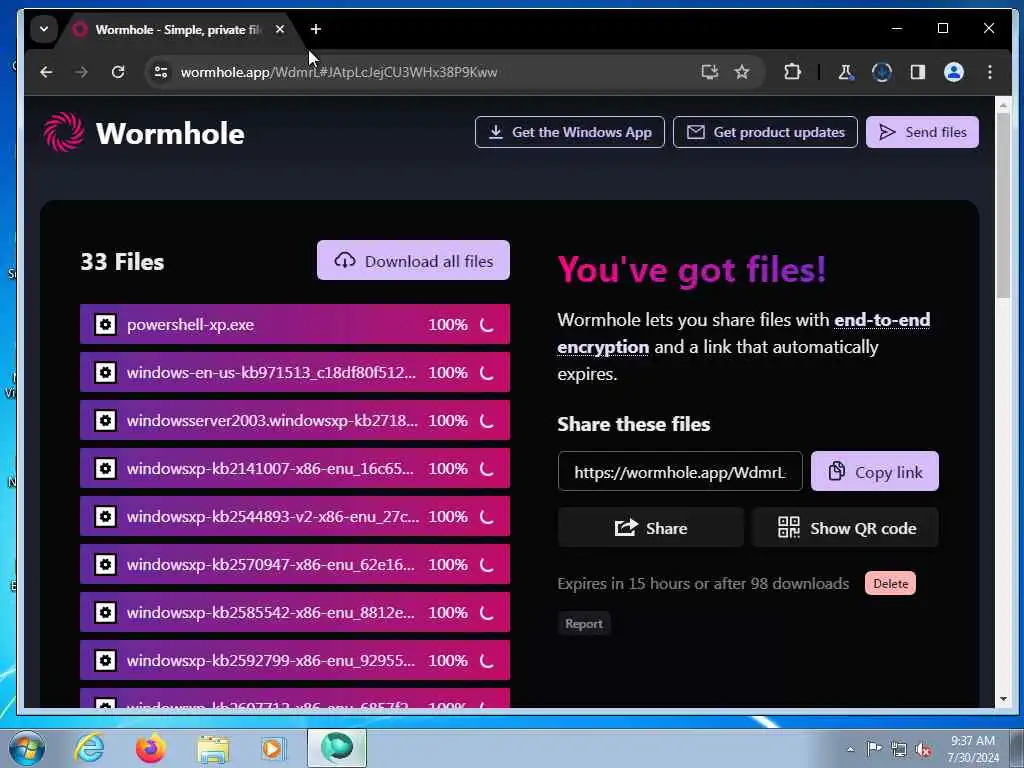Click the progress spinner on powershell-xp.exe row
Screen dimensions: 1024x768
[x=487, y=325]
